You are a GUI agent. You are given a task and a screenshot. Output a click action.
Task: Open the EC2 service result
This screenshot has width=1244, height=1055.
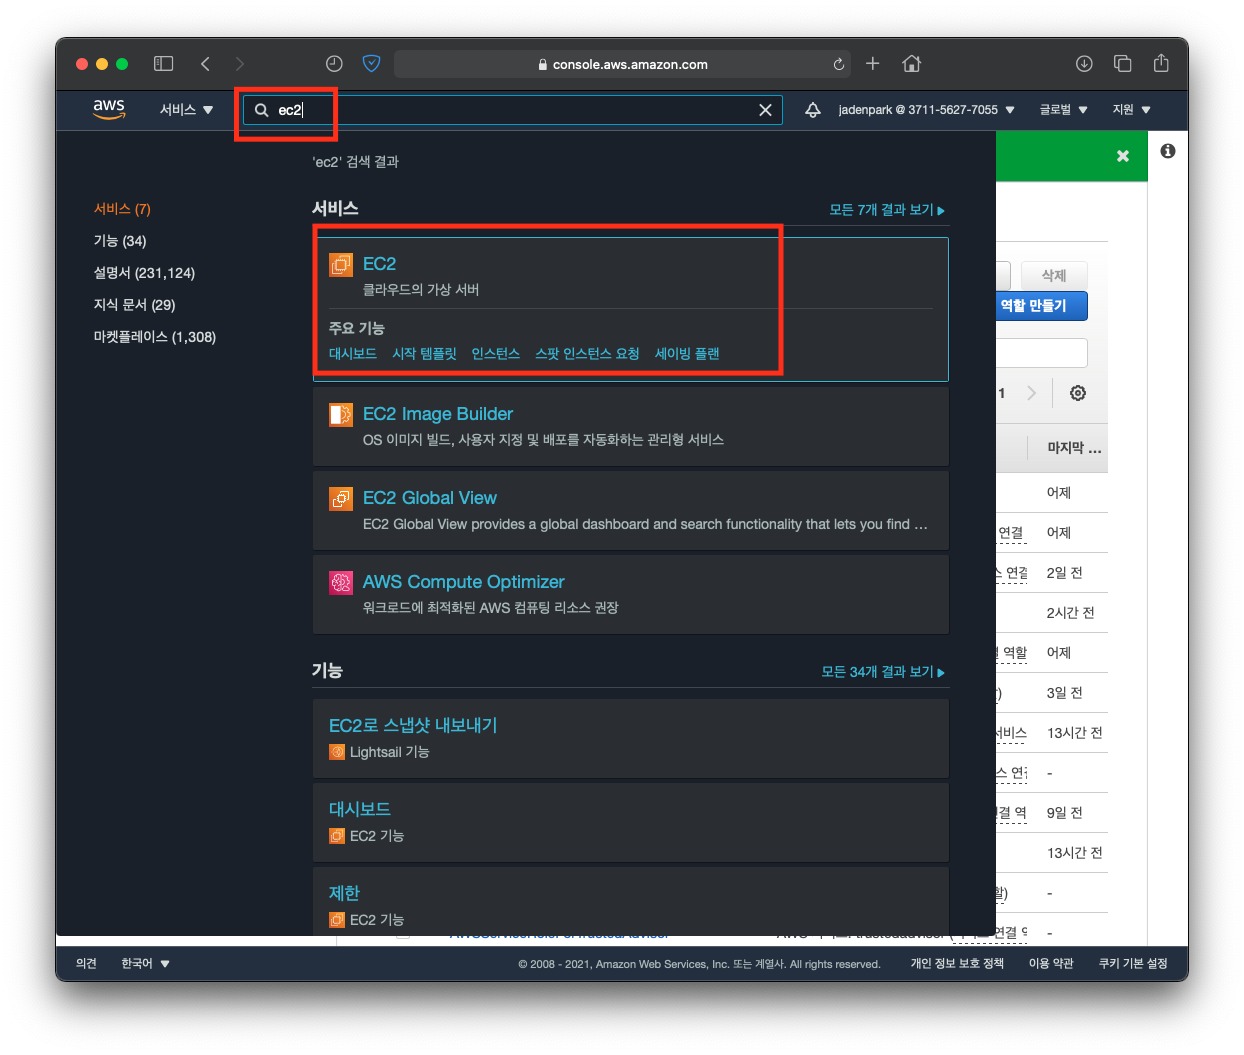click(379, 264)
